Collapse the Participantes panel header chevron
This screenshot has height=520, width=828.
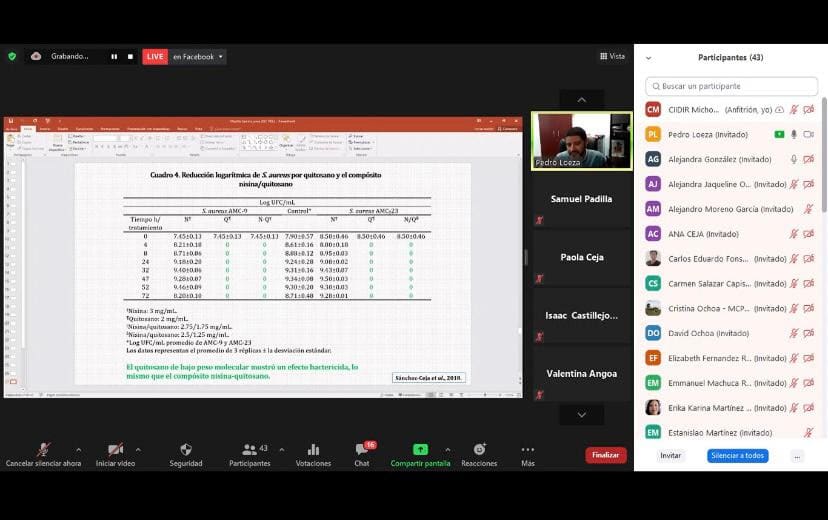(648, 58)
